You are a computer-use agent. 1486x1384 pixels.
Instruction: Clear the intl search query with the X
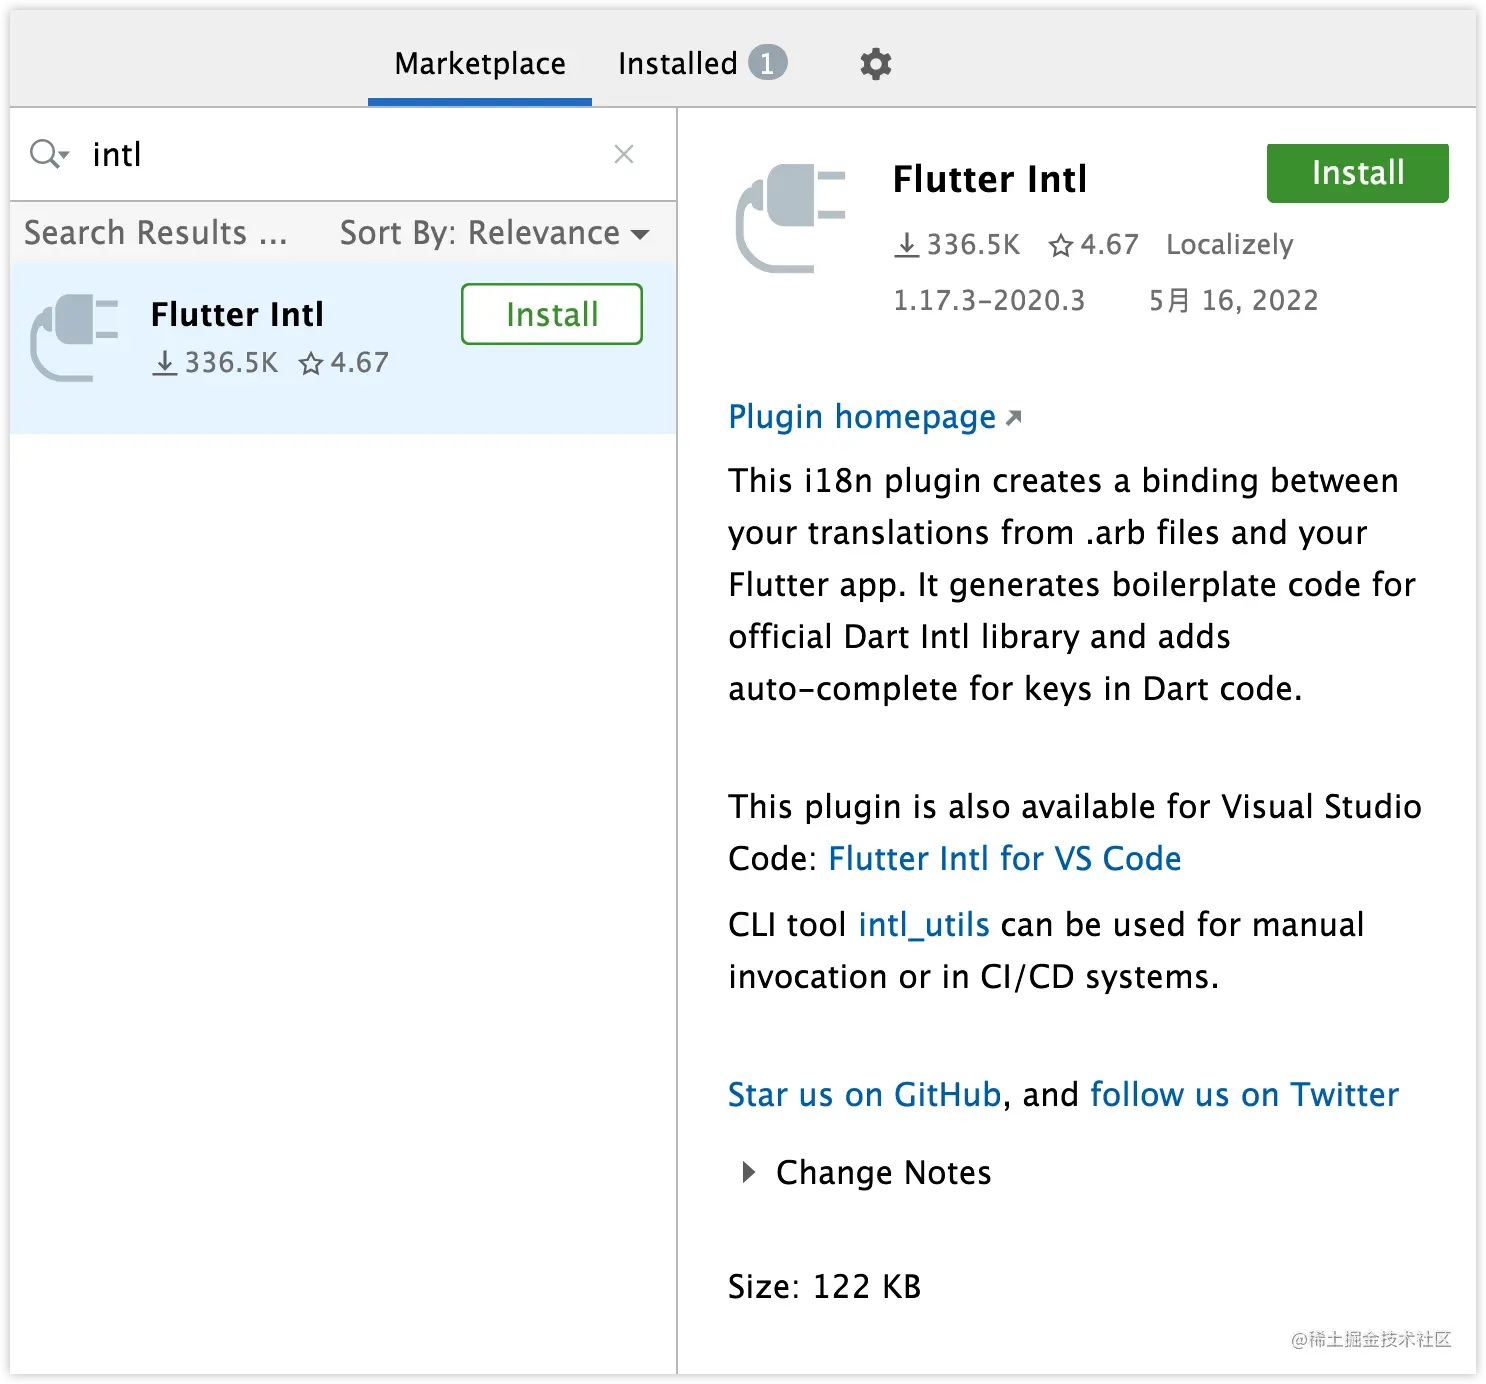pyautogui.click(x=624, y=154)
